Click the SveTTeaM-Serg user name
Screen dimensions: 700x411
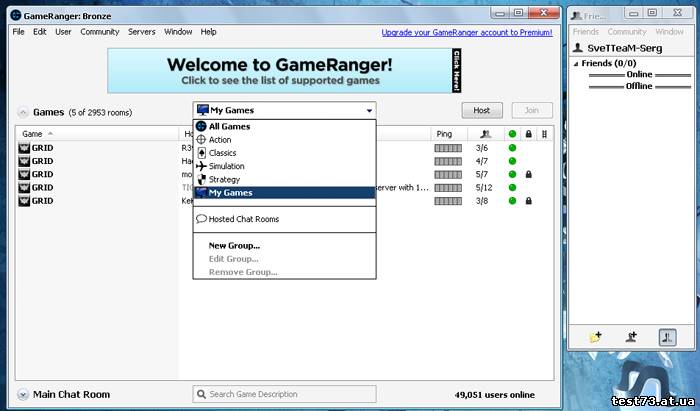625,48
